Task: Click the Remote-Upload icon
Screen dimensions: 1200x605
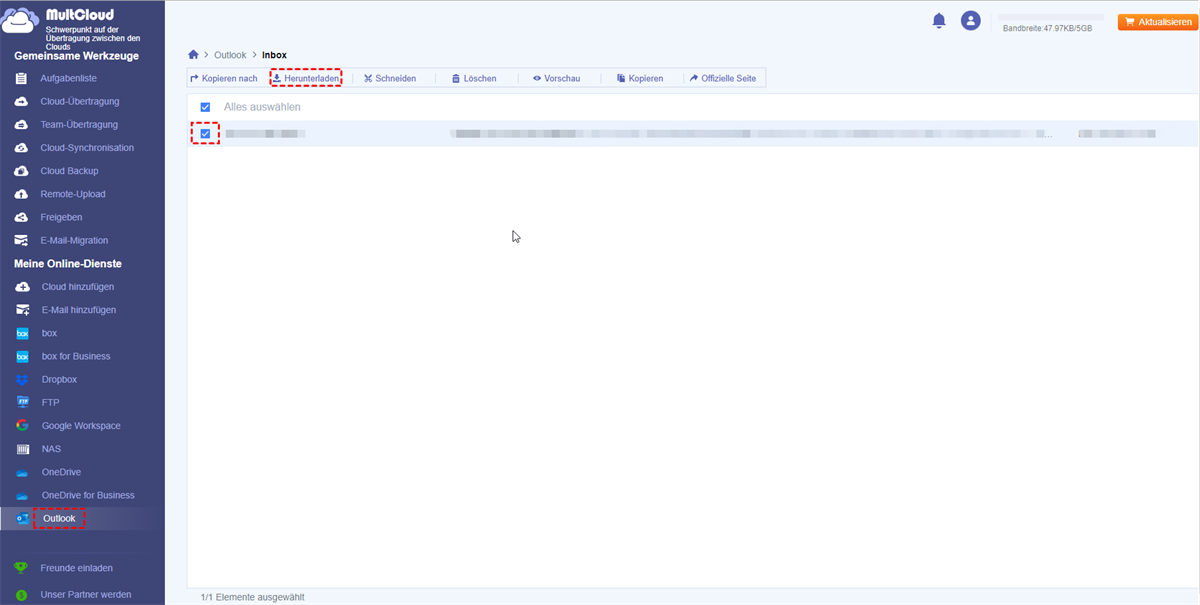Action: 21,194
